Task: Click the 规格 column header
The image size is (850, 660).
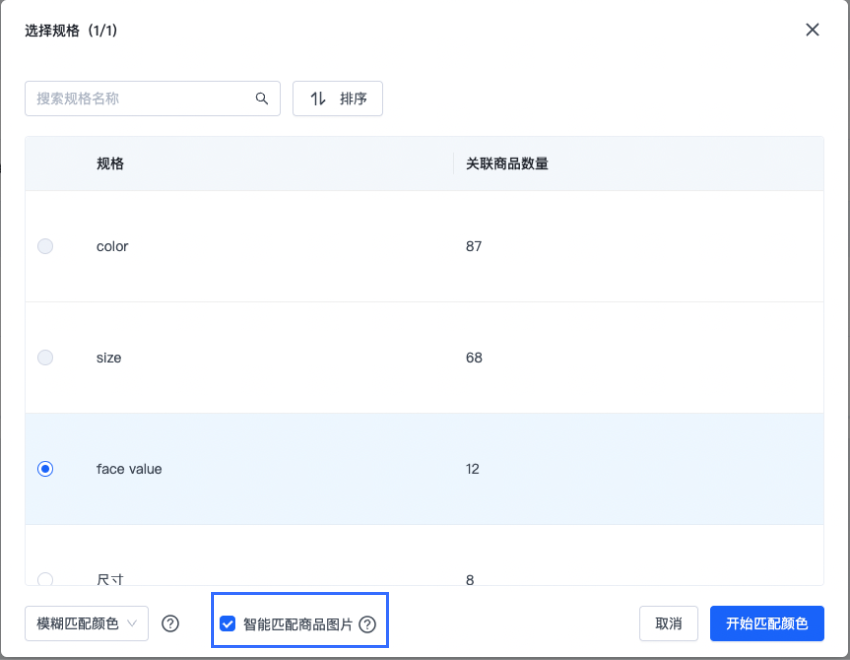Action: pyautogui.click(x=110, y=164)
